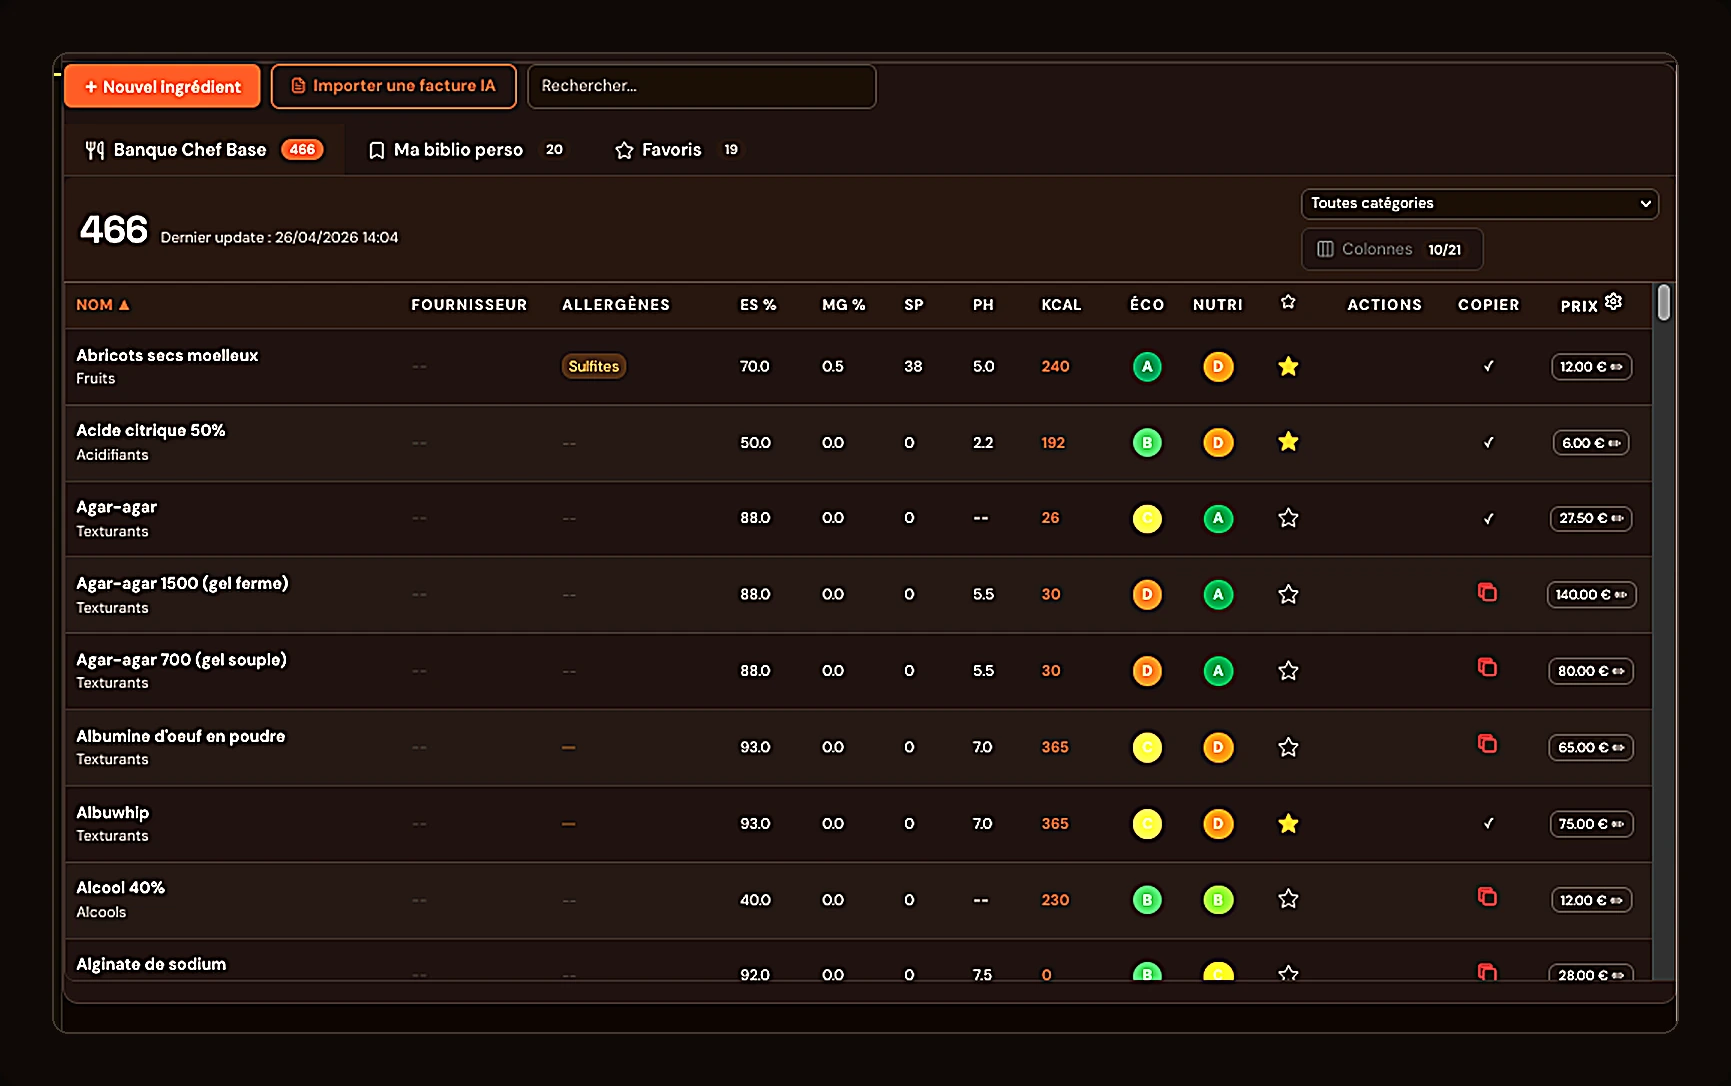The height and width of the screenshot is (1086, 1731).
Task: Click the checkmark in Acide citrique row
Action: [1488, 442]
